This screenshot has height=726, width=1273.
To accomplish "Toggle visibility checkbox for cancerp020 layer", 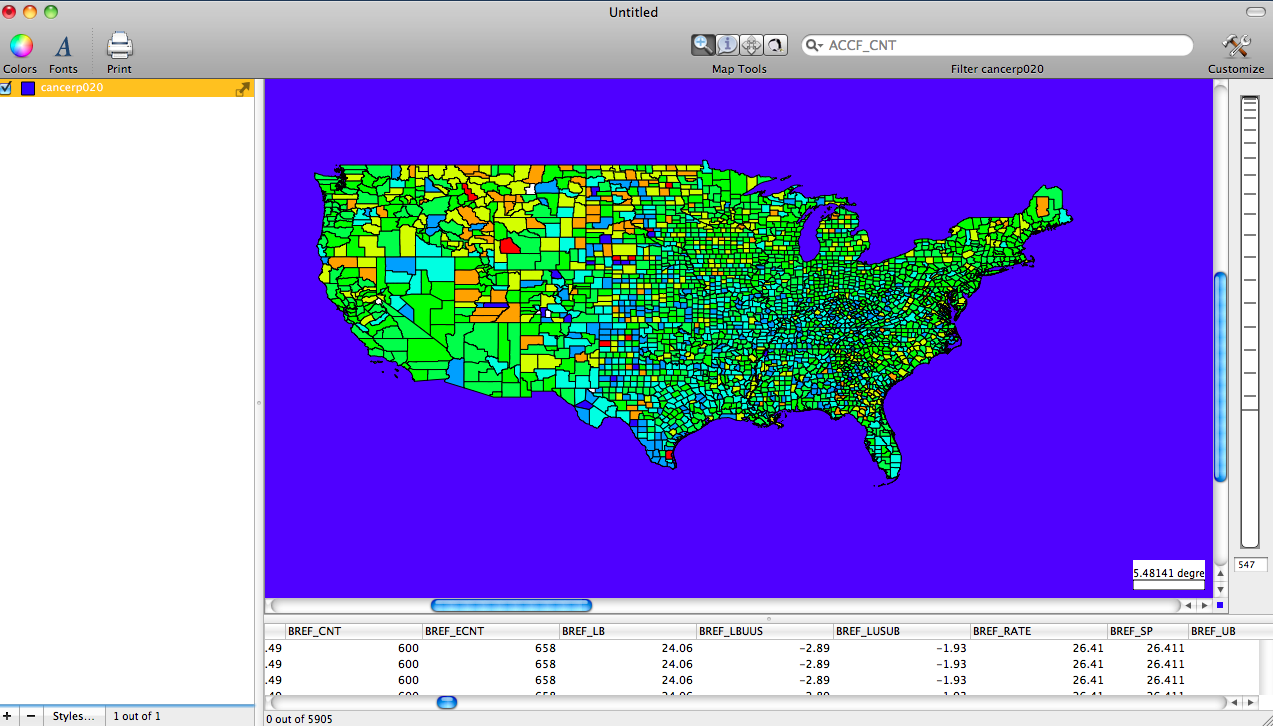I will tap(6, 88).
